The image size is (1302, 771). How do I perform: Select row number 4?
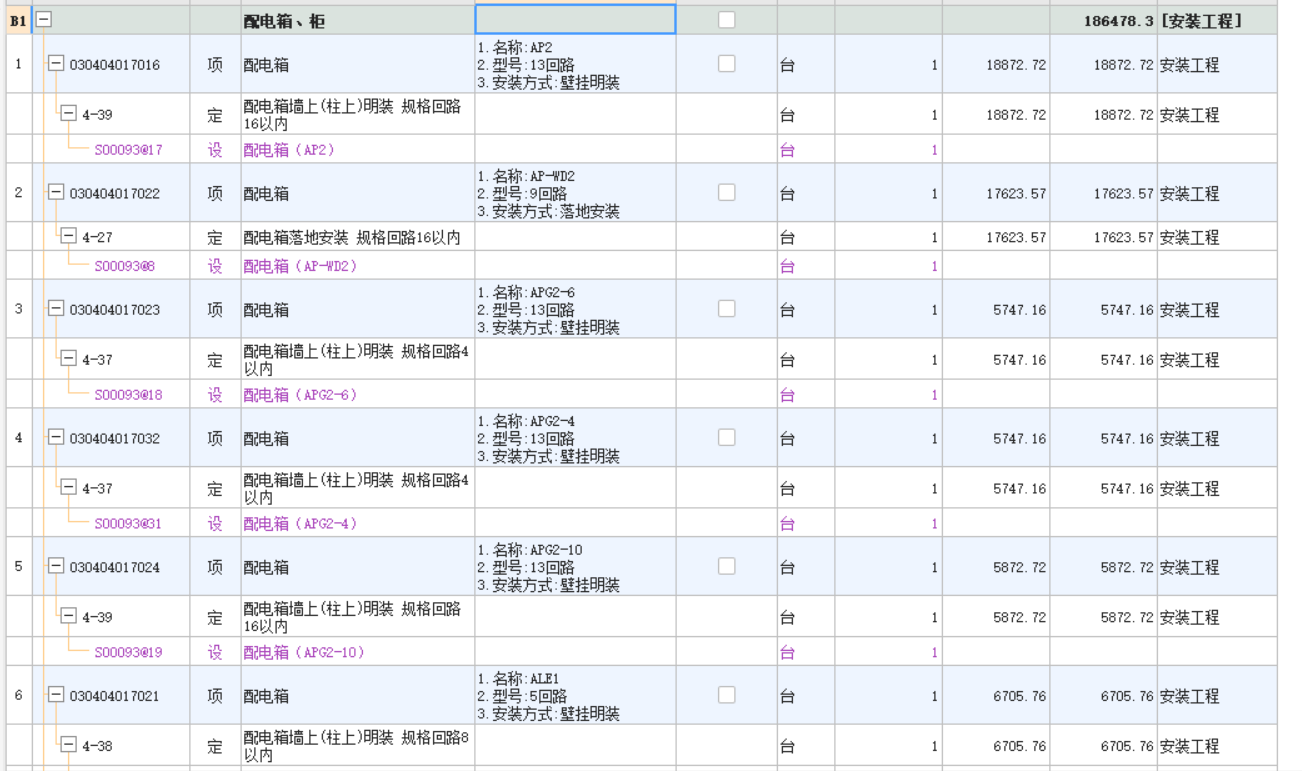pyautogui.click(x=18, y=438)
